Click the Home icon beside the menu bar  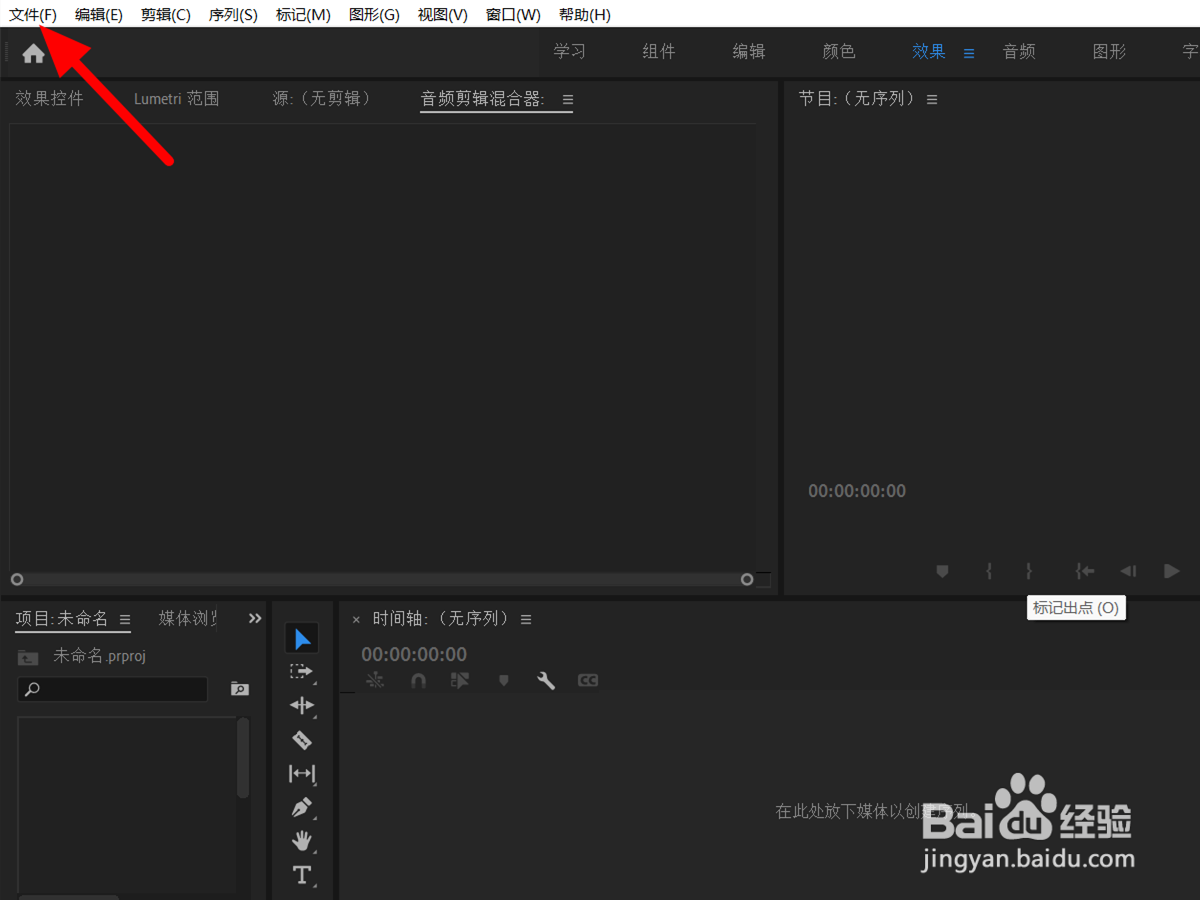(x=32, y=52)
